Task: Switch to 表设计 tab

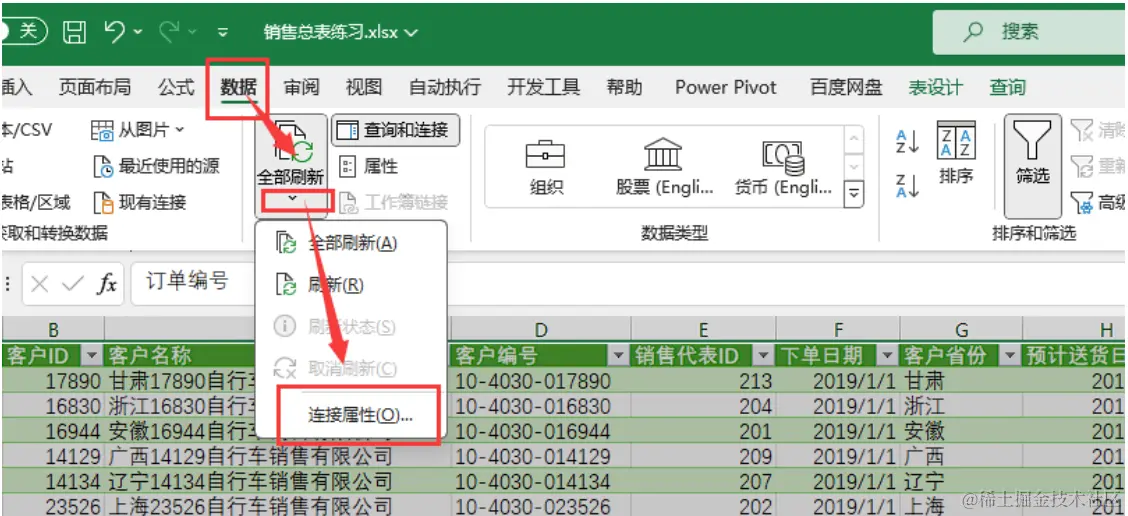Action: pyautogui.click(x=935, y=88)
